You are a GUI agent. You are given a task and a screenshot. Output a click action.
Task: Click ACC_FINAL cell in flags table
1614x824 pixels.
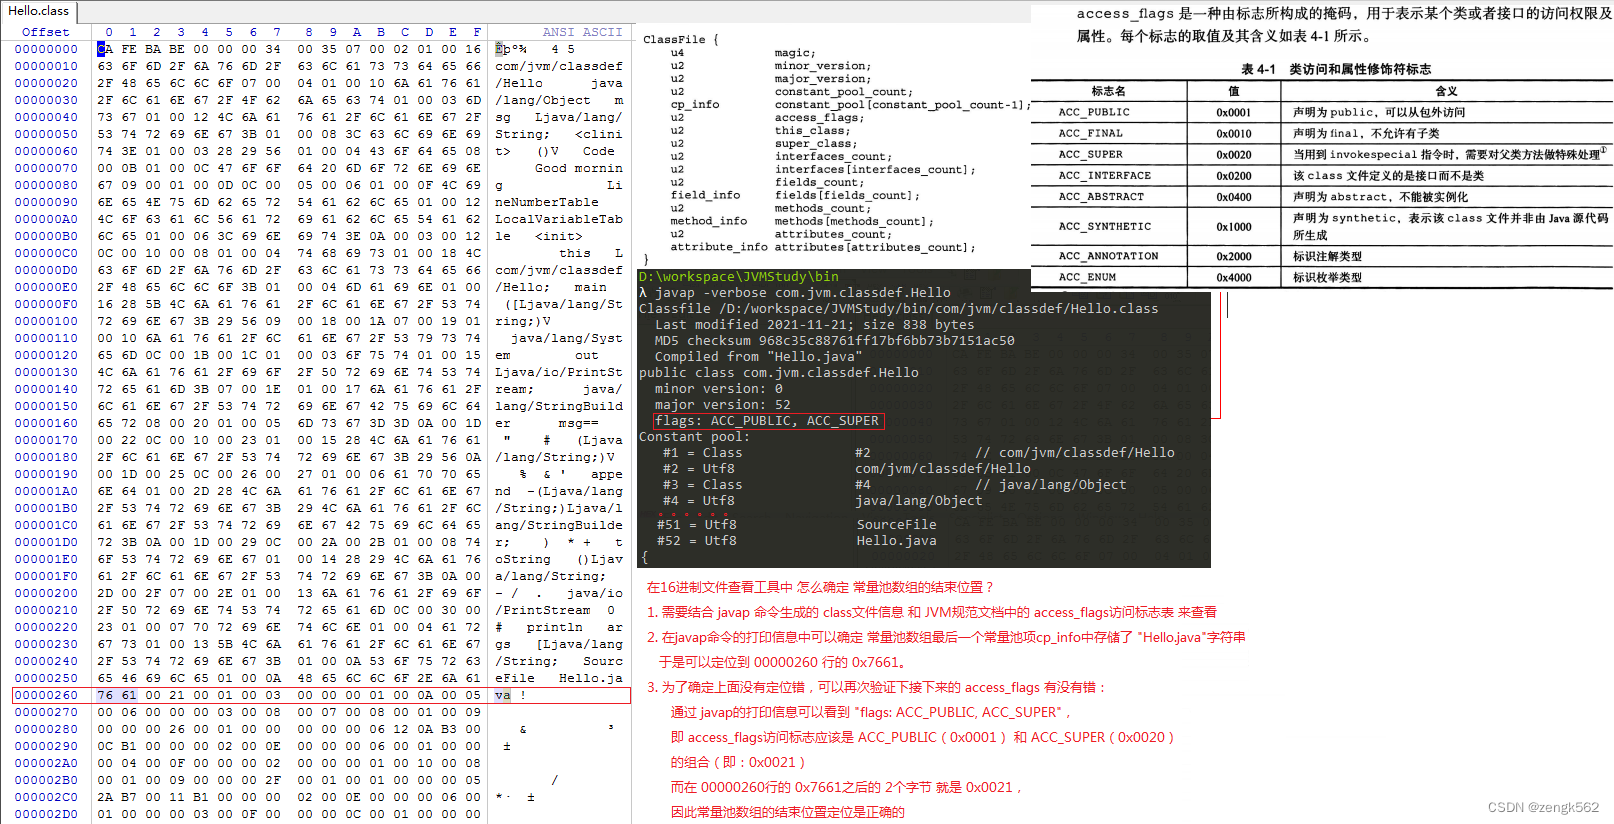(x=1091, y=134)
